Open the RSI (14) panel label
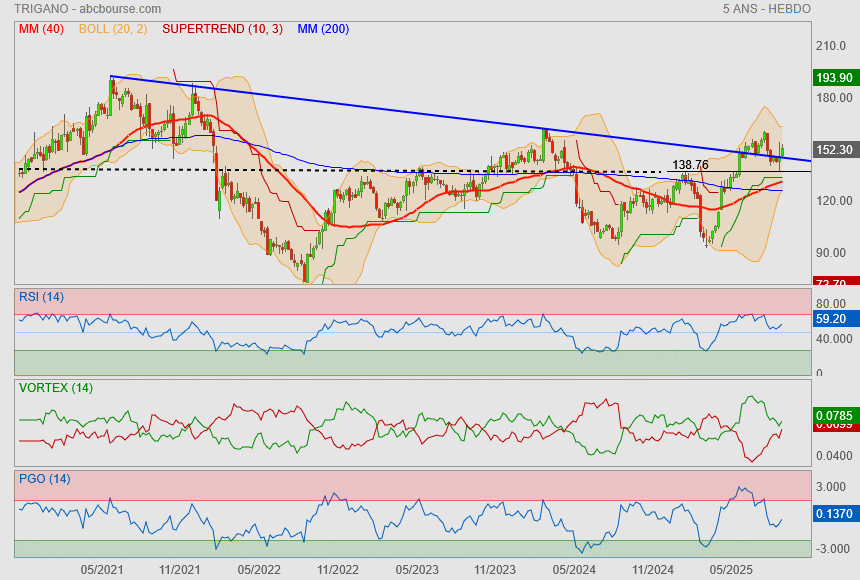 [41, 296]
